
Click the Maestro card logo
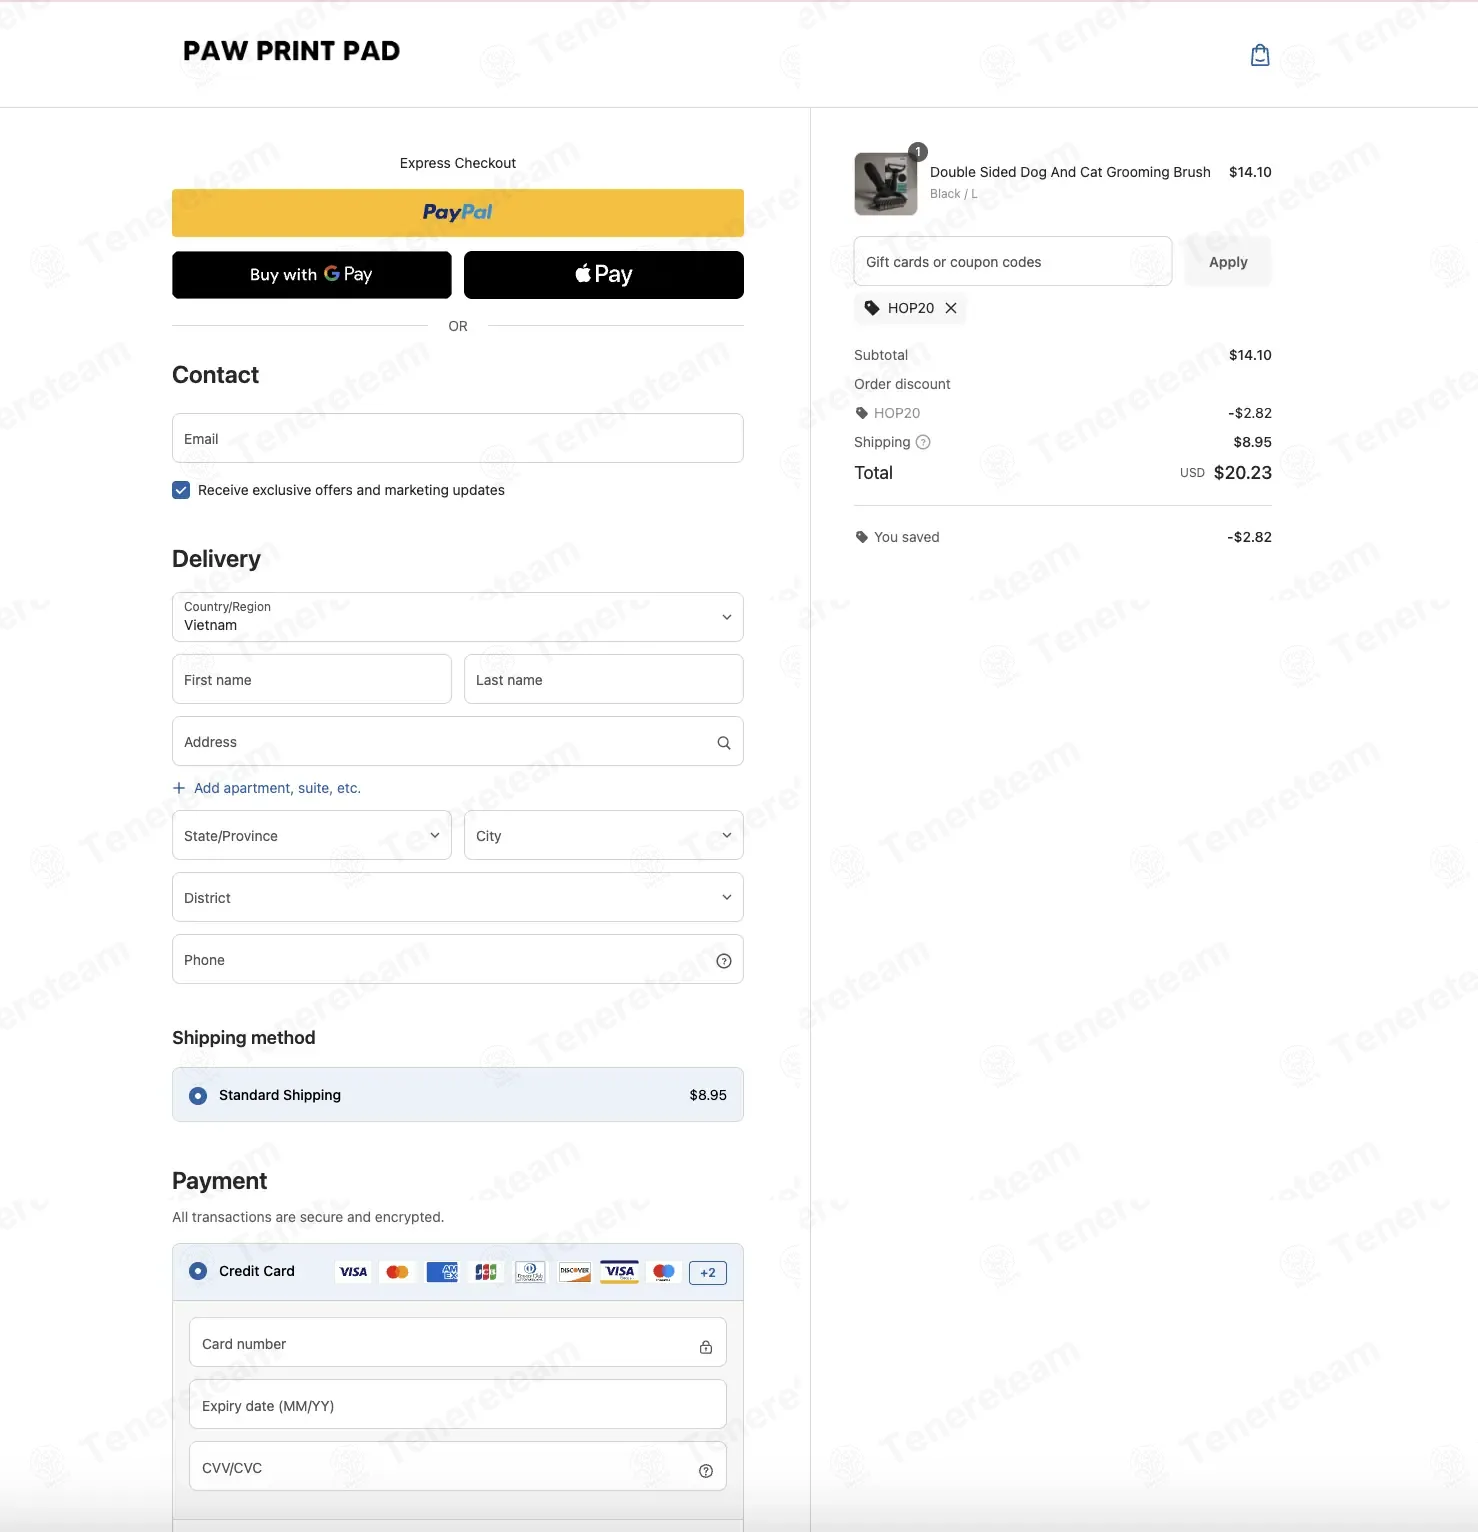[664, 1272]
